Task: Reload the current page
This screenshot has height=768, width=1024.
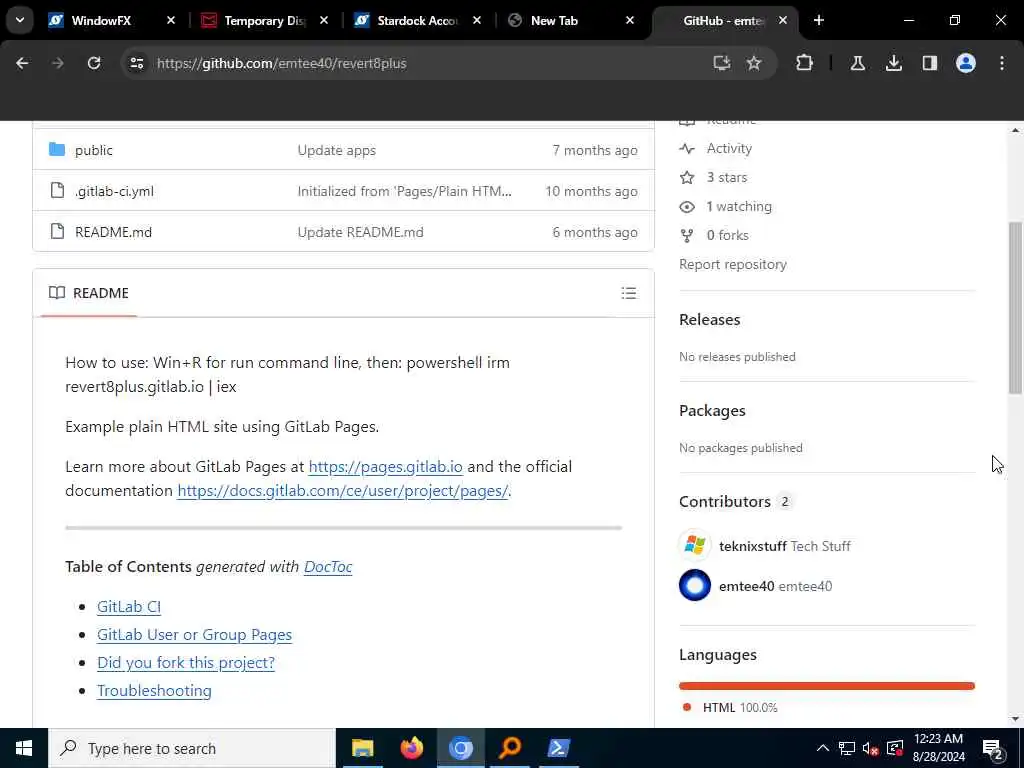Action: tap(94, 63)
